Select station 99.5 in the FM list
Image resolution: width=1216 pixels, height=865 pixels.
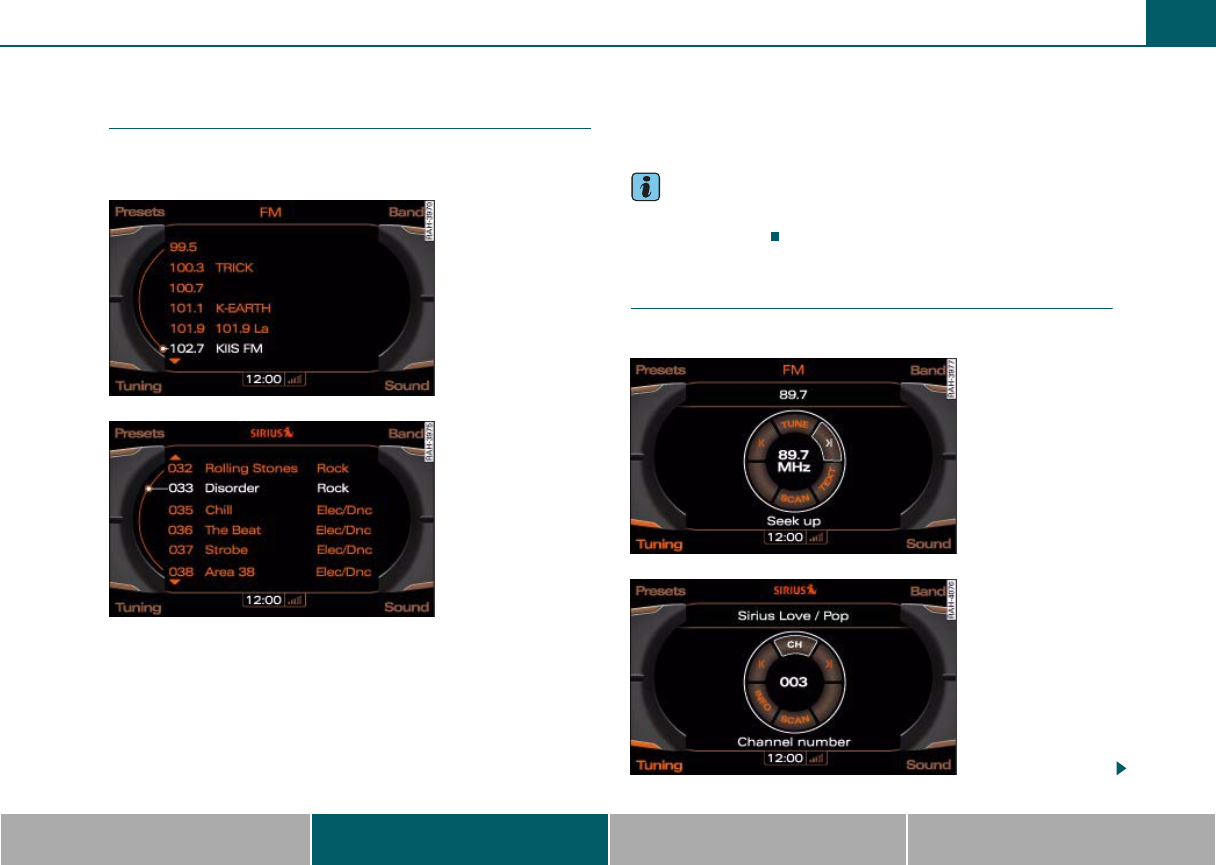(184, 247)
